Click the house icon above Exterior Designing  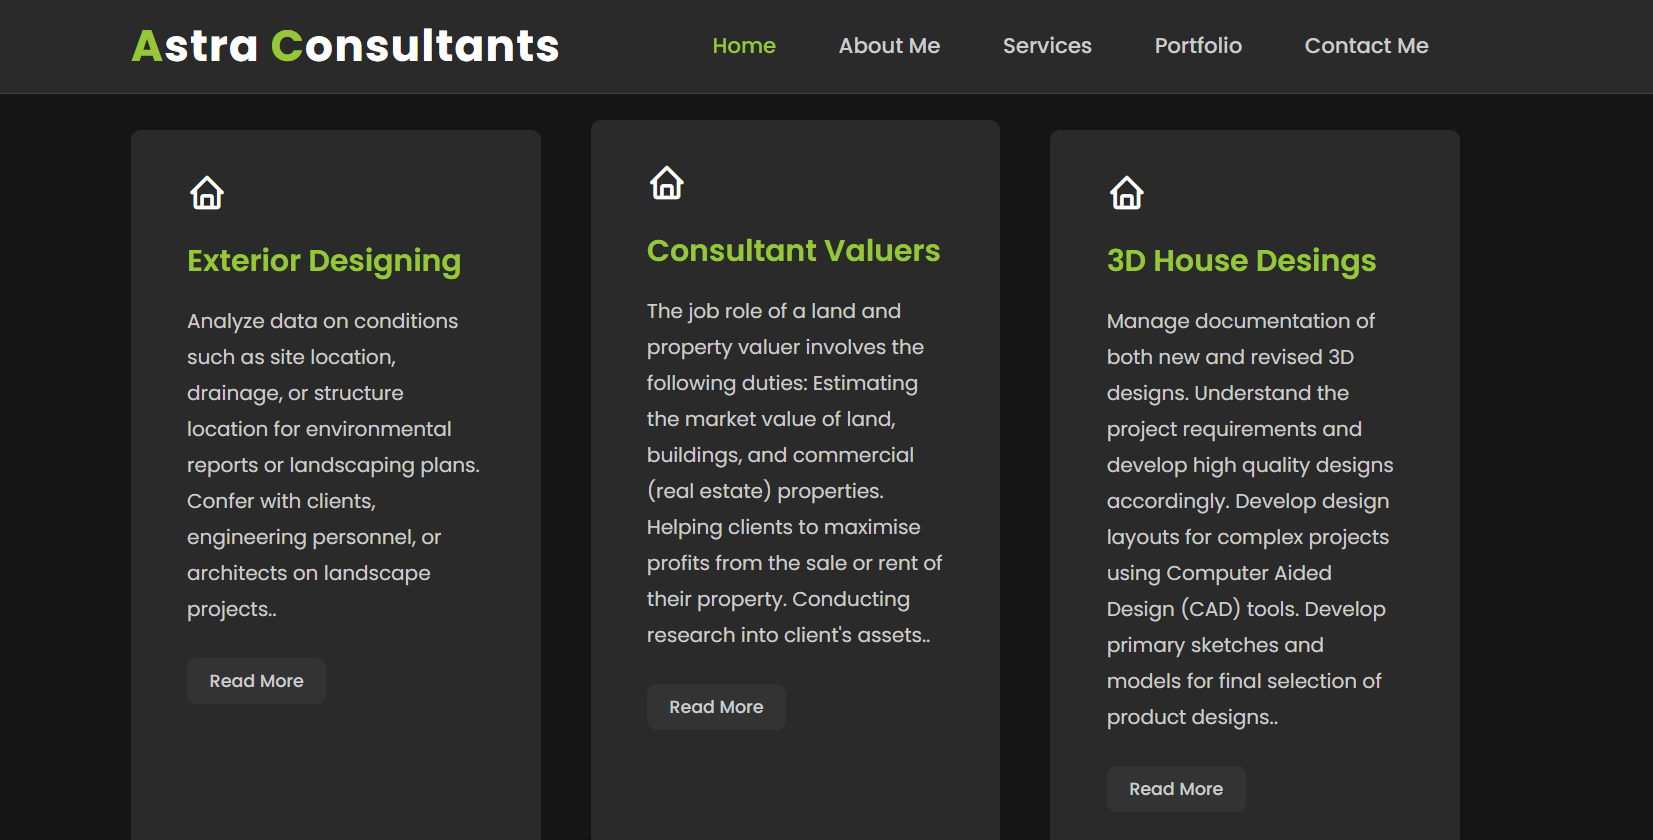[x=207, y=192]
